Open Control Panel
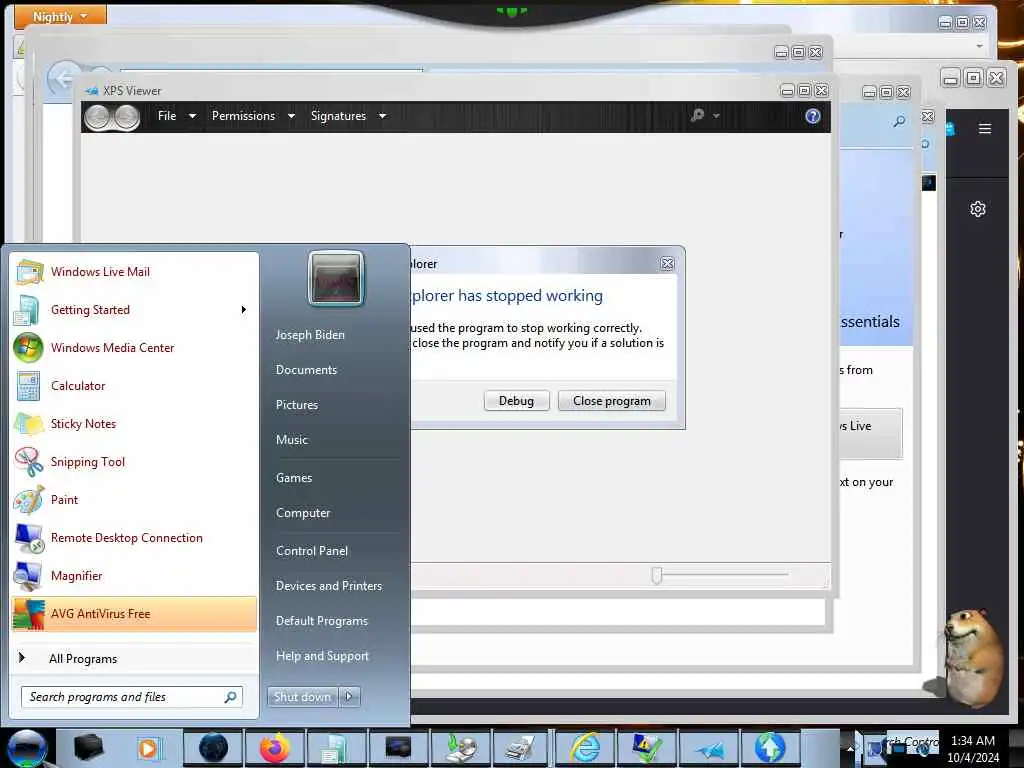 [312, 551]
